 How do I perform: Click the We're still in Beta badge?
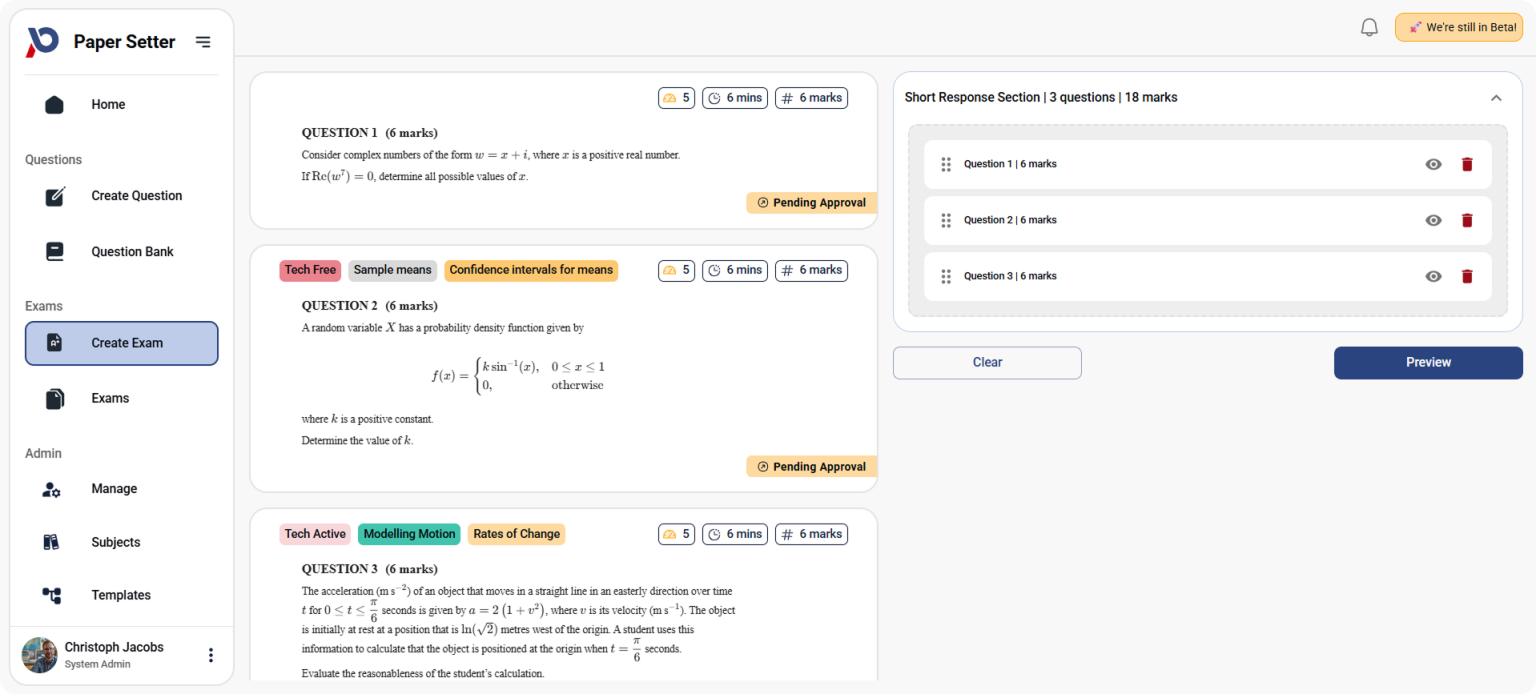click(x=1458, y=27)
